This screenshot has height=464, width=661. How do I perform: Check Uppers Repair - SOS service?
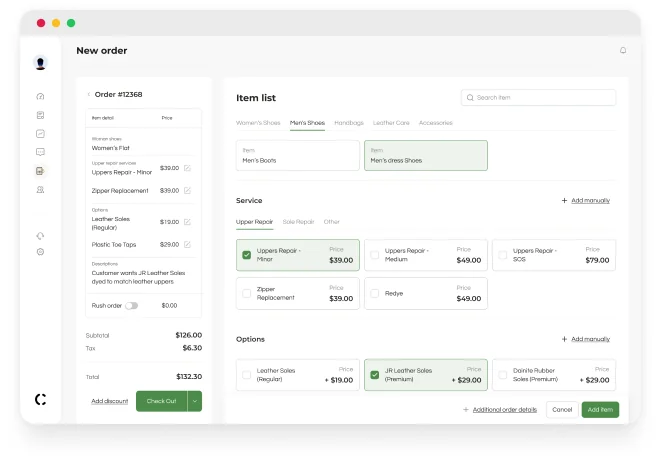coord(502,255)
